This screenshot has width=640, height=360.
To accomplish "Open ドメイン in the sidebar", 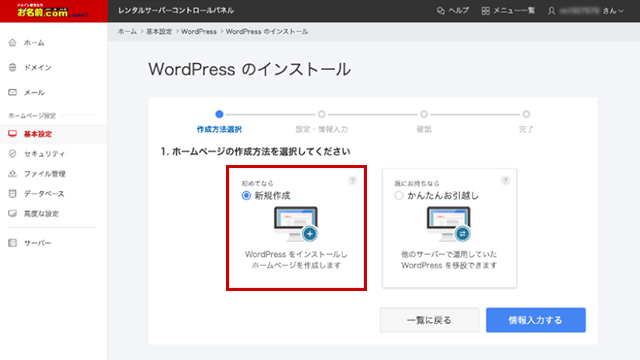I will click(38, 67).
